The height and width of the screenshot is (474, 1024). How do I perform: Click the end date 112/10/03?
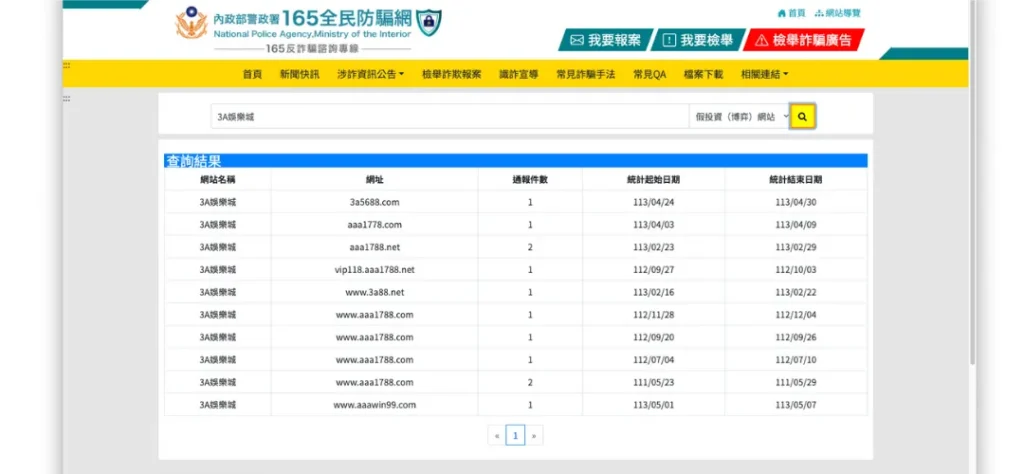[795, 270]
